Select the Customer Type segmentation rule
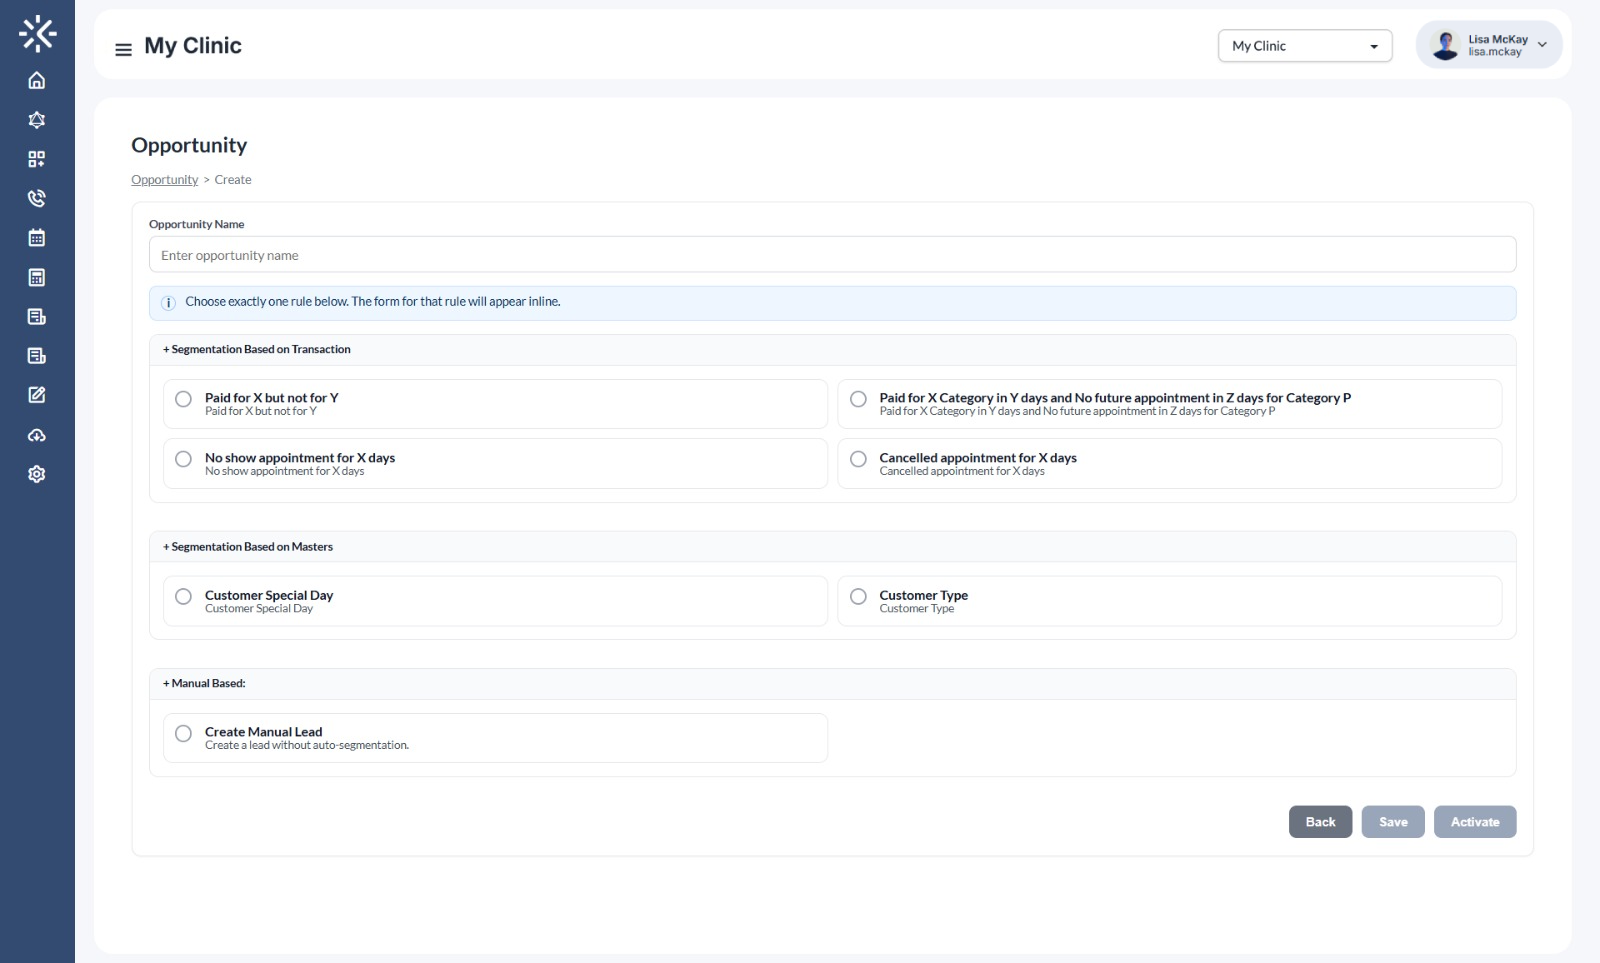Image resolution: width=1600 pixels, height=963 pixels. point(858,596)
